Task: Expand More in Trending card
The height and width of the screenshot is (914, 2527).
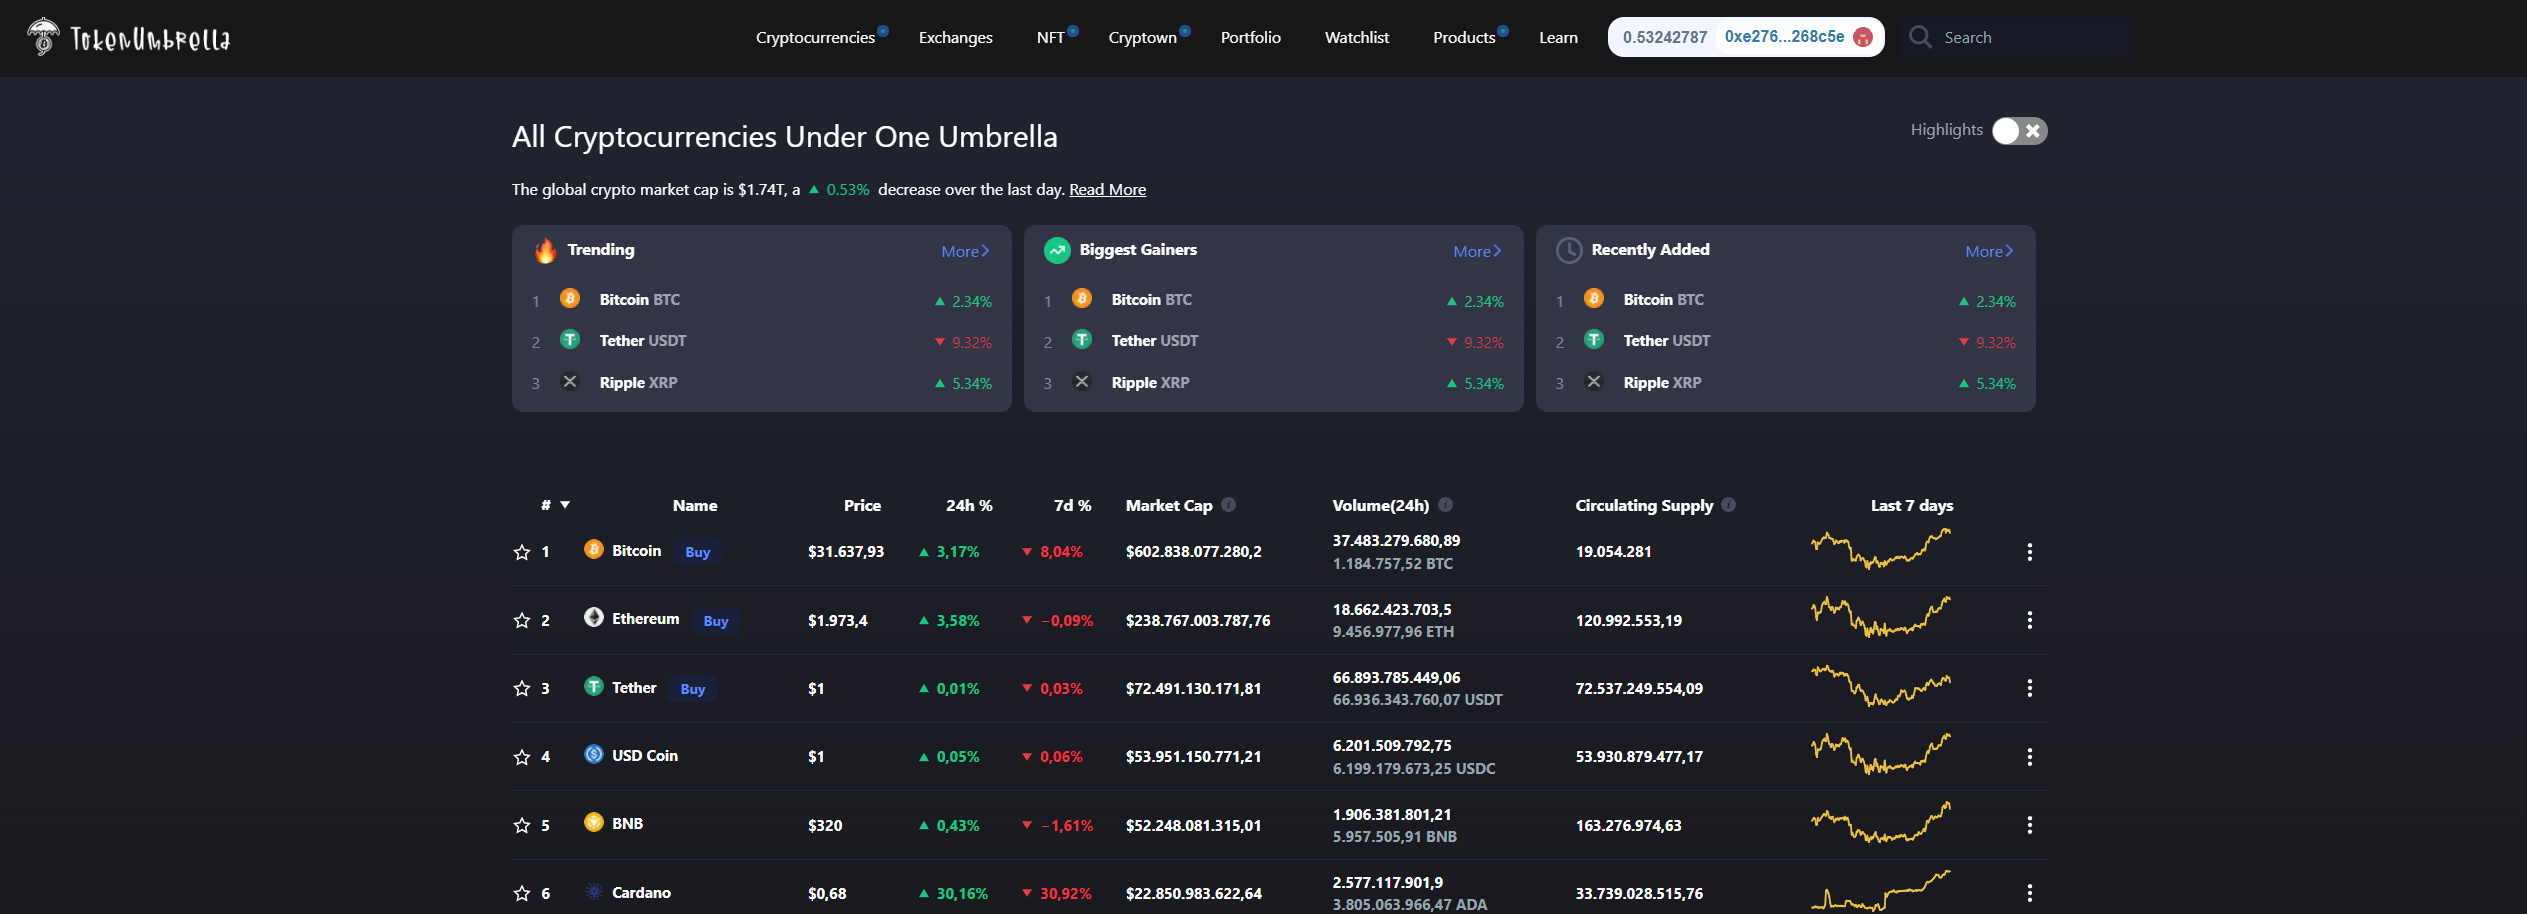Action: (x=965, y=251)
